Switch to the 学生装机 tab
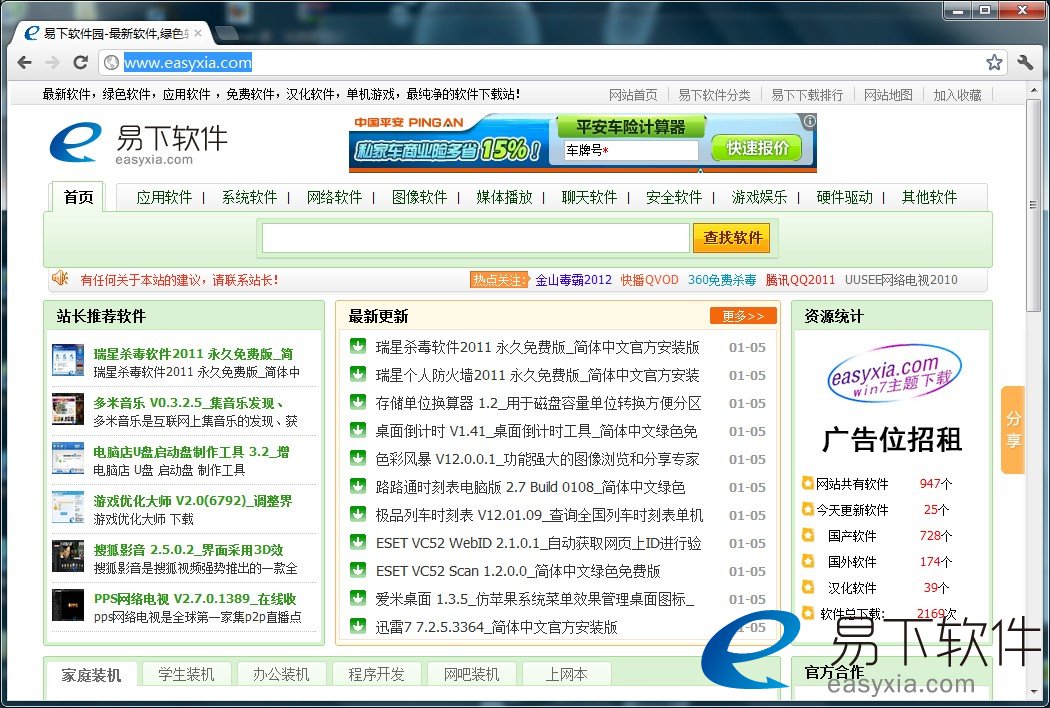The width and height of the screenshot is (1050, 708). [x=186, y=674]
